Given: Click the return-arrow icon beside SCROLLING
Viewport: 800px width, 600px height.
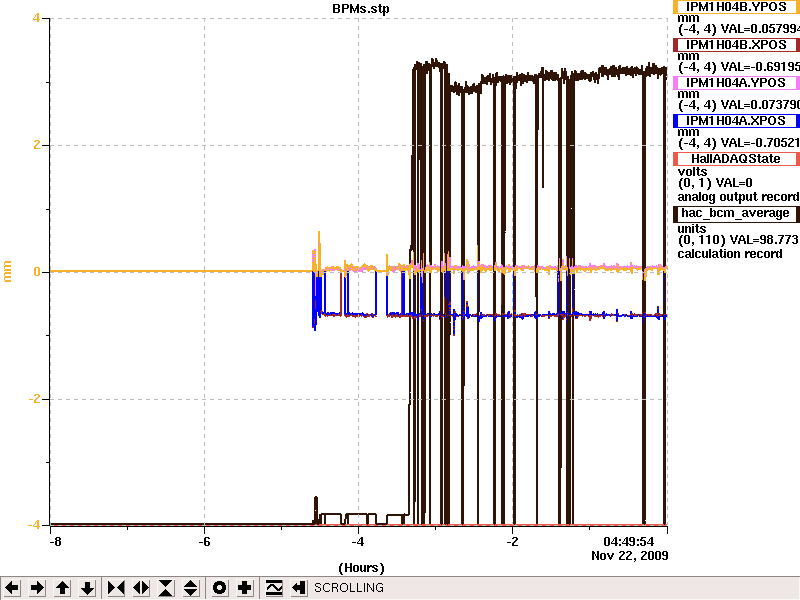Looking at the screenshot, I should click(299, 588).
